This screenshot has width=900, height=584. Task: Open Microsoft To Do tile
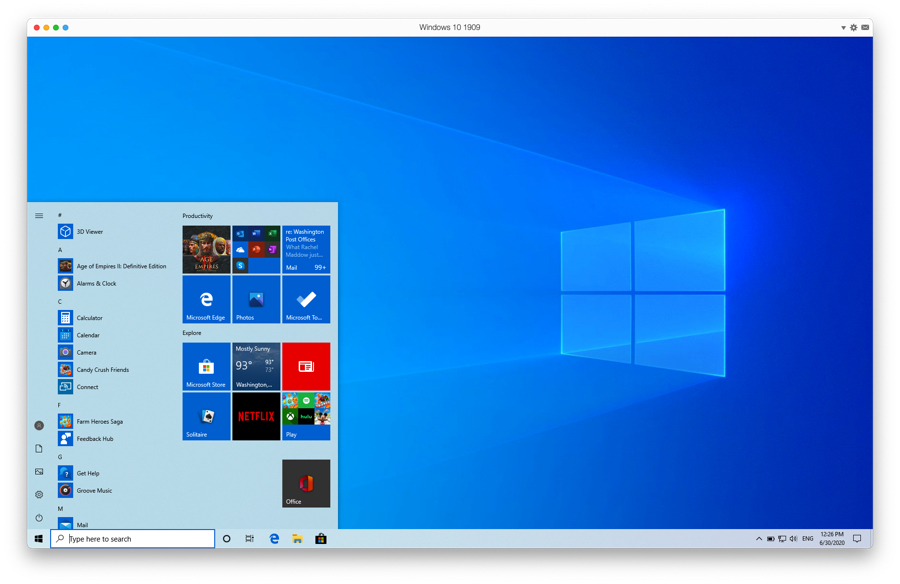(x=306, y=299)
